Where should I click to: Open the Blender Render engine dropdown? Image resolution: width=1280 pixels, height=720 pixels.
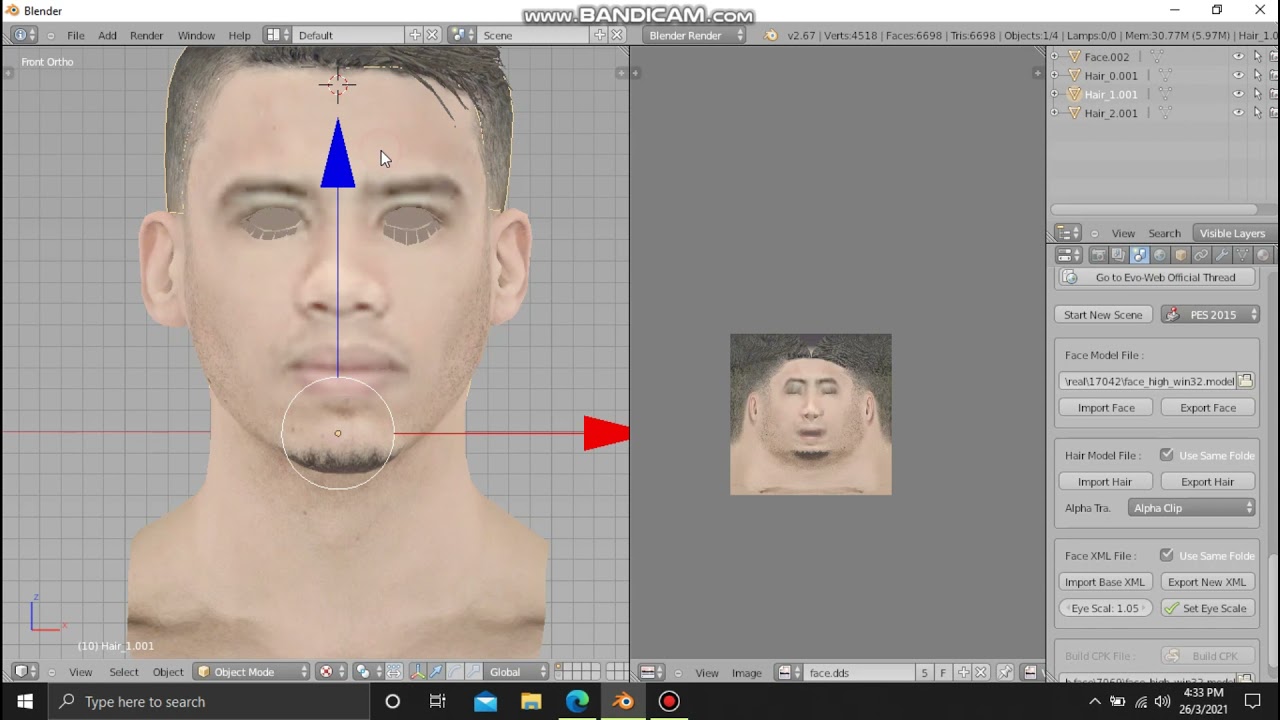[x=695, y=35]
